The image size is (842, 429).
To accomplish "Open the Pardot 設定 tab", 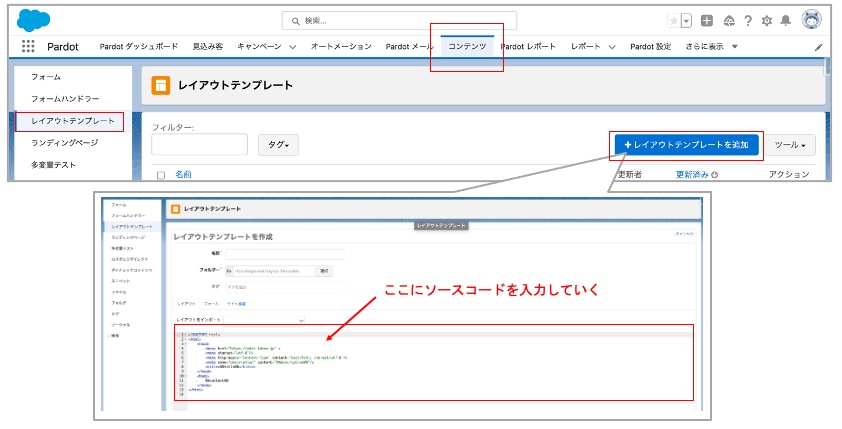I will [x=650, y=47].
